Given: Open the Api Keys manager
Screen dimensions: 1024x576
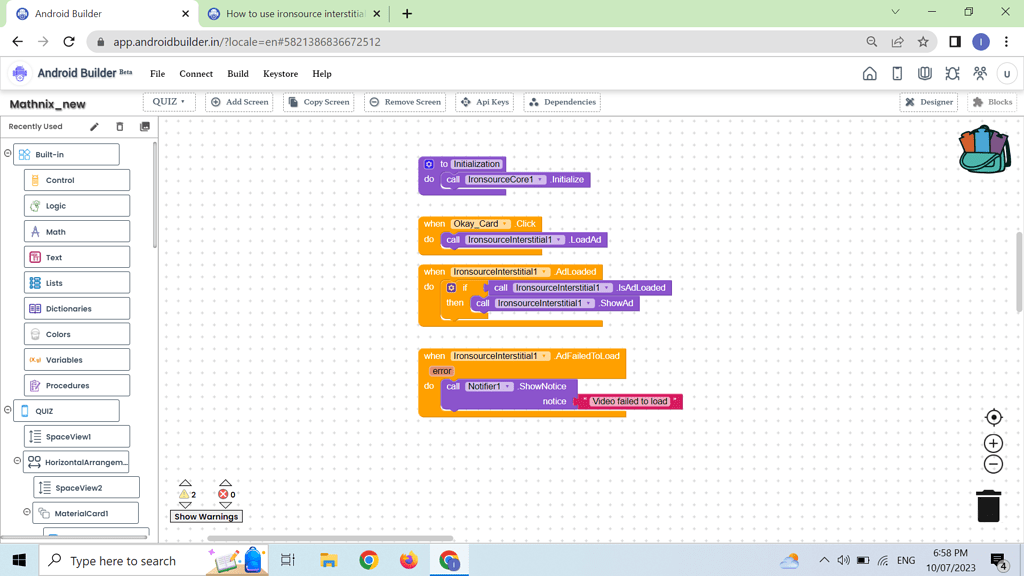Looking at the screenshot, I should tap(484, 101).
